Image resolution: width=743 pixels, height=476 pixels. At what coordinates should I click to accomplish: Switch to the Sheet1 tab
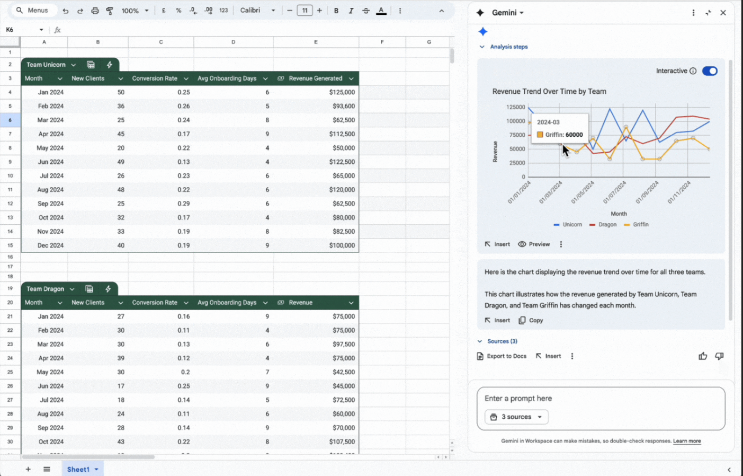[78, 469]
